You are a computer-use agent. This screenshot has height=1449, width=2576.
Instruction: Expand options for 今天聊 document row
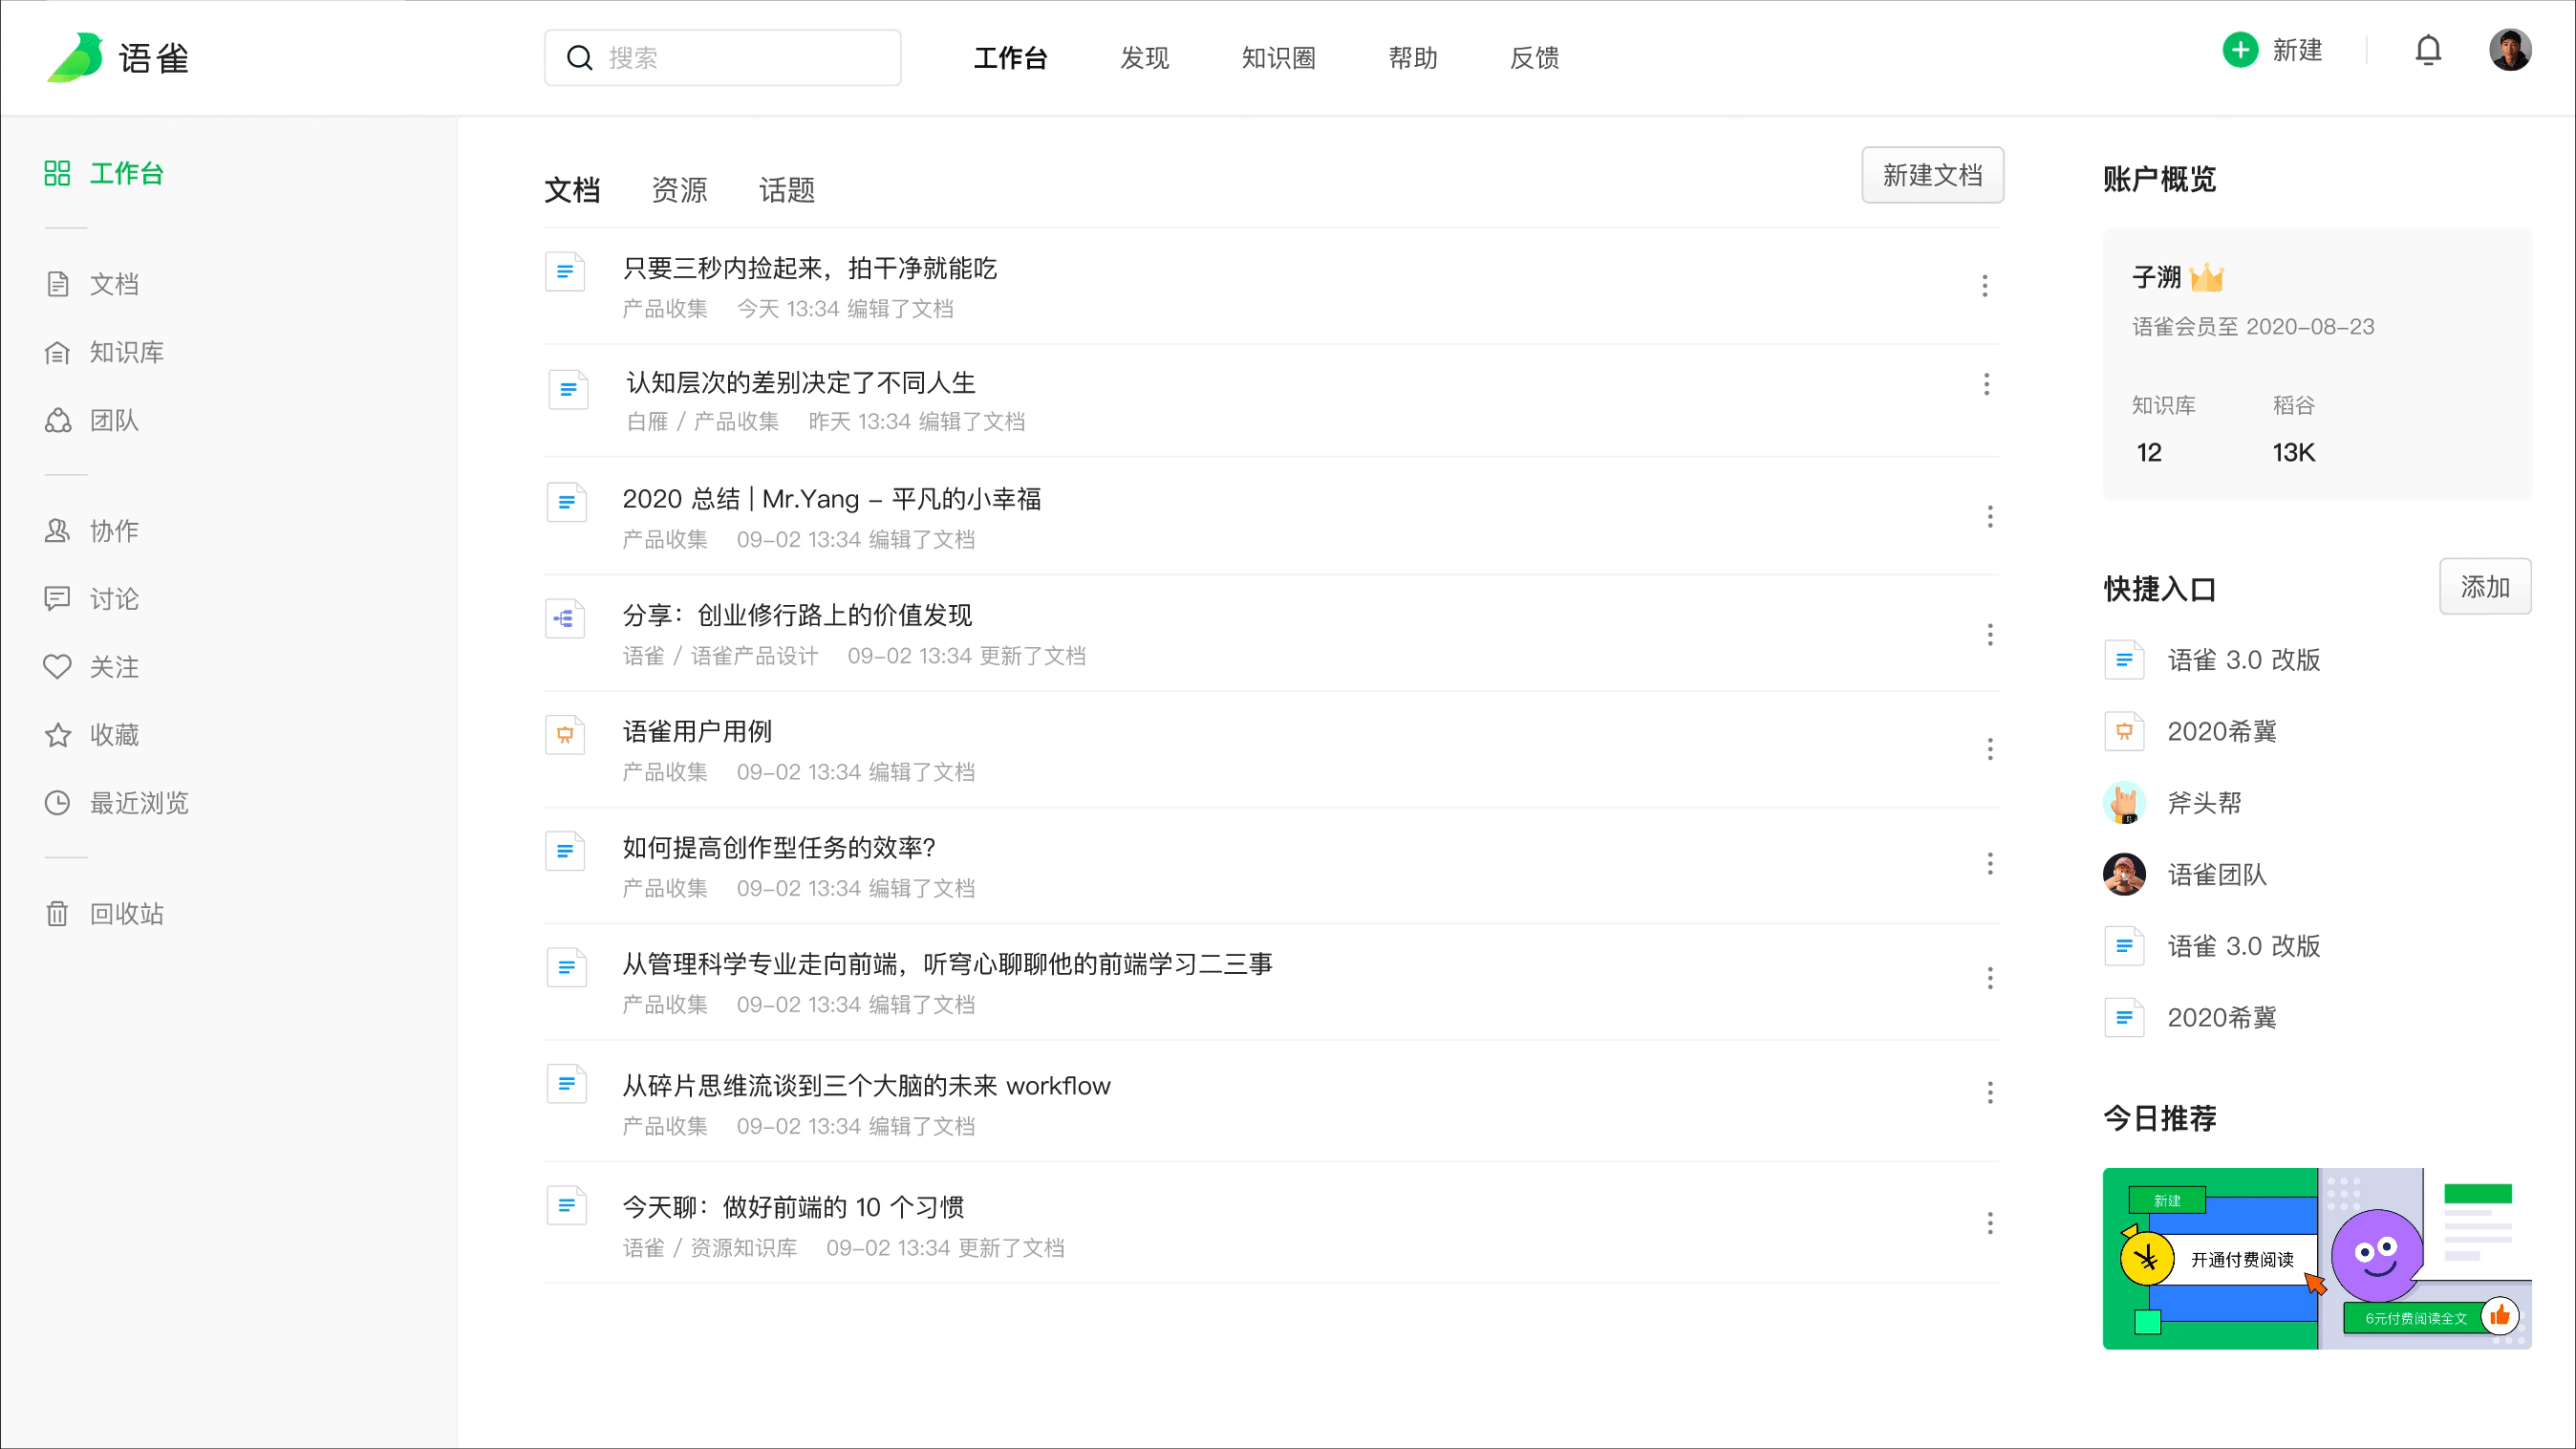click(x=1989, y=1223)
